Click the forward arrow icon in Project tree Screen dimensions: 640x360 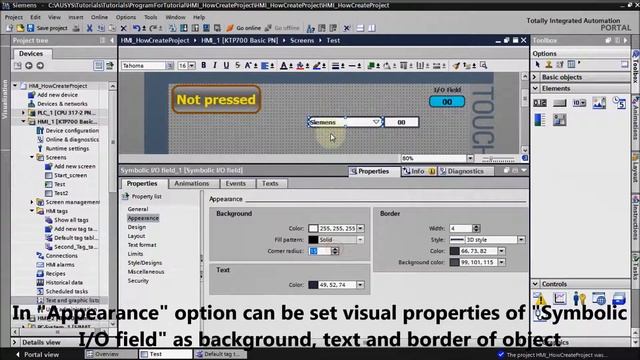[x=40, y=66]
